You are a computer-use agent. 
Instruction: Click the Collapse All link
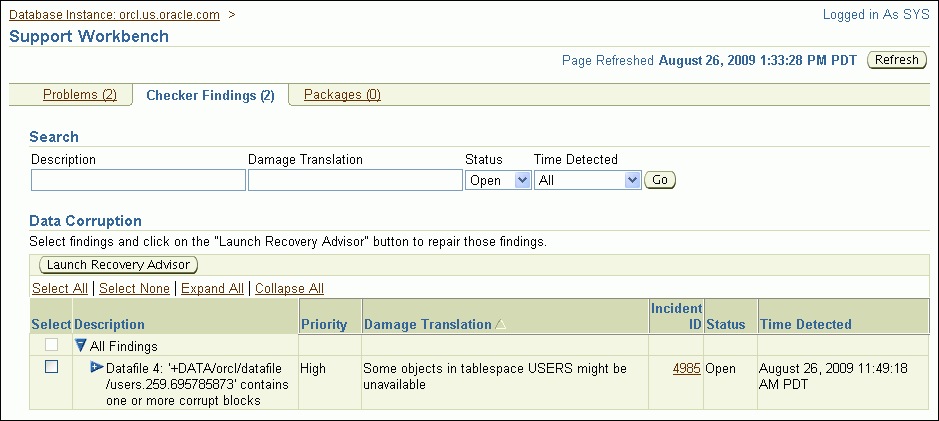tap(289, 288)
